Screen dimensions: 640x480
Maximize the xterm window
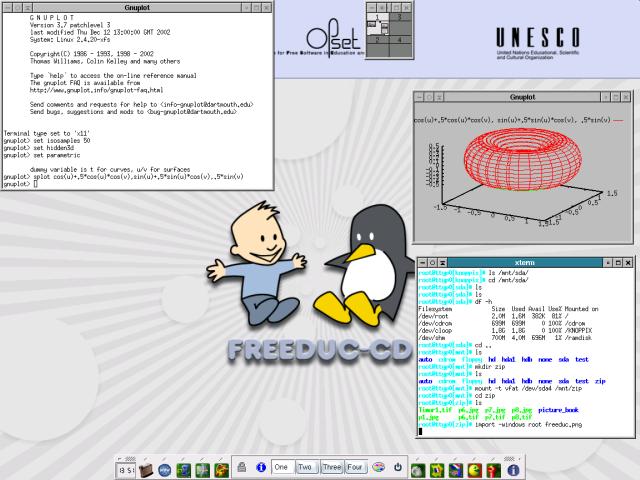coord(618,262)
